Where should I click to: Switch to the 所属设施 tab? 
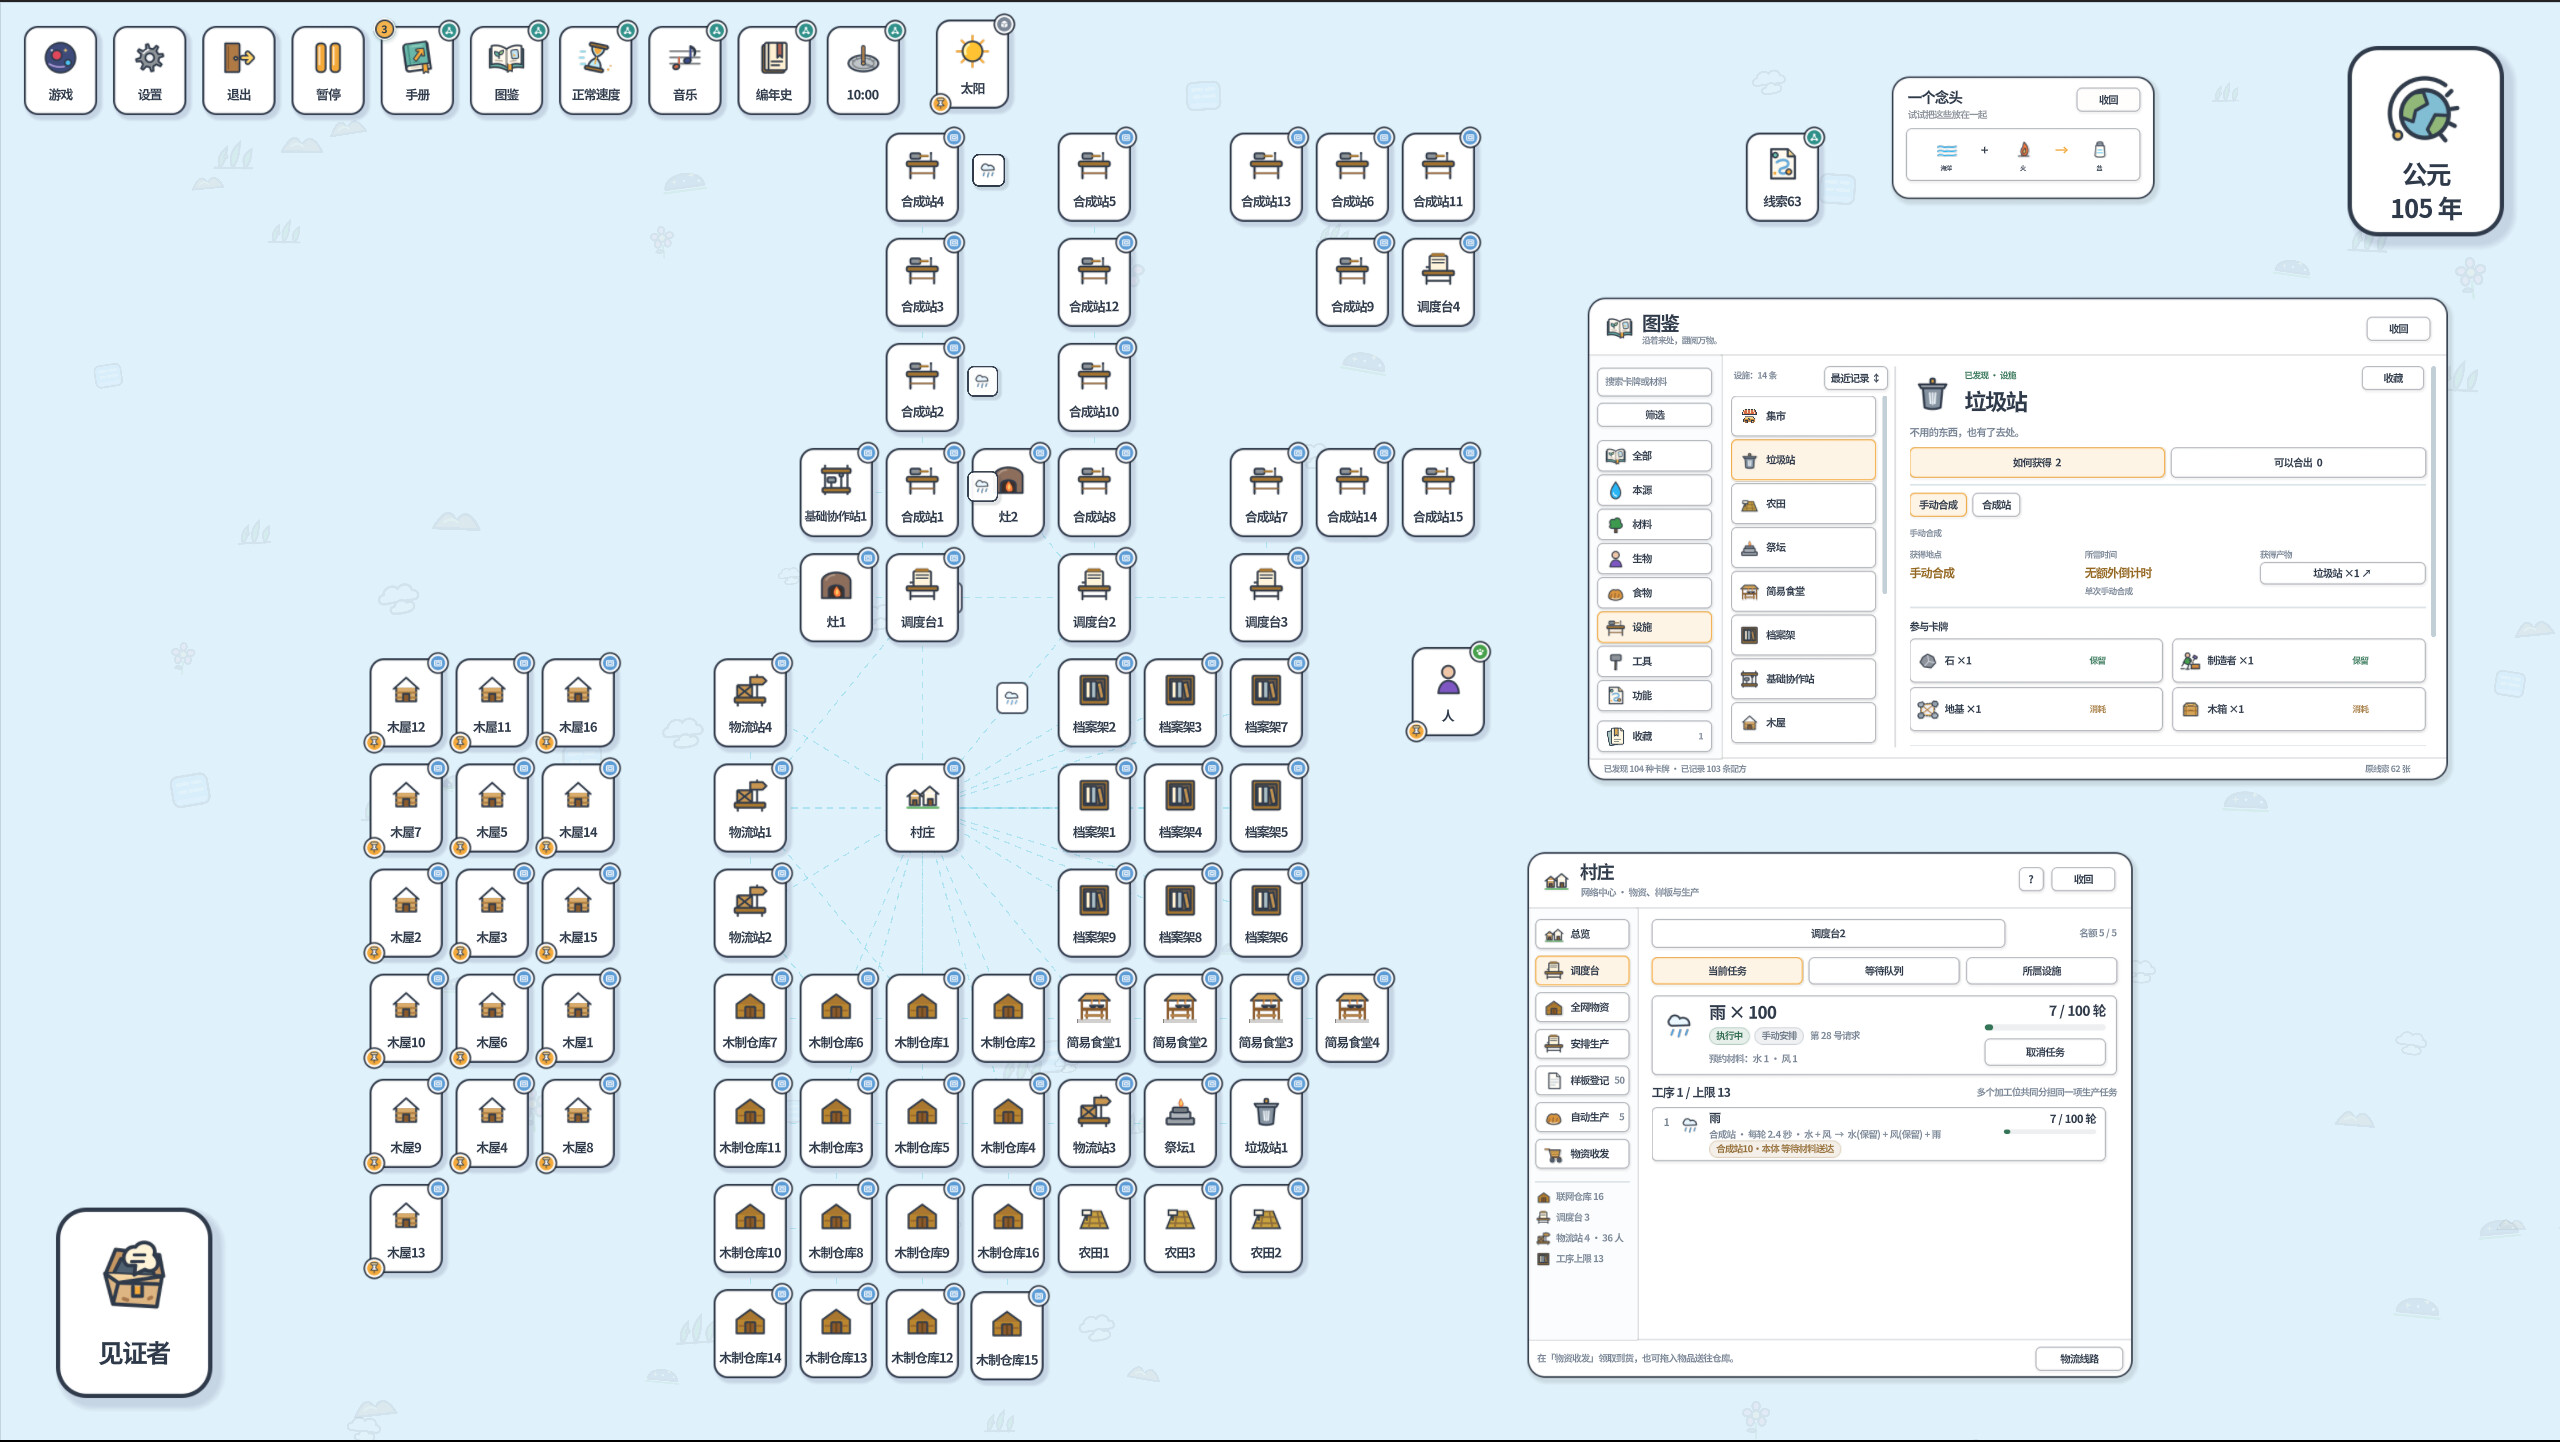coord(2041,971)
